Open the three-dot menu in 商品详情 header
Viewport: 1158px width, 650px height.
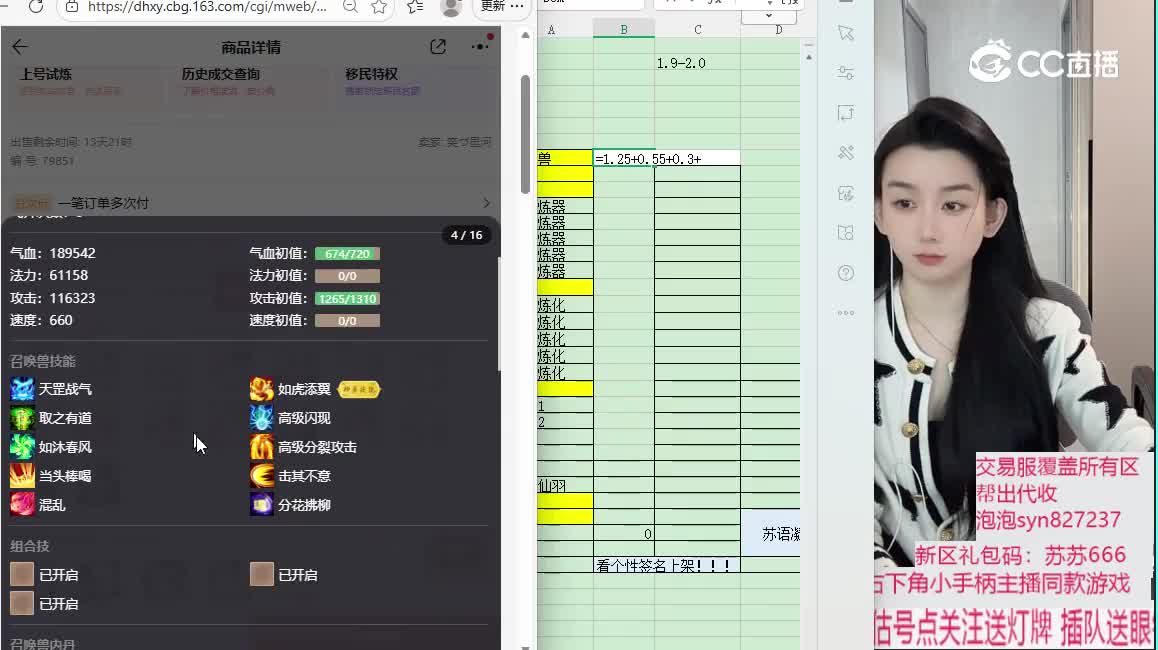[x=480, y=47]
